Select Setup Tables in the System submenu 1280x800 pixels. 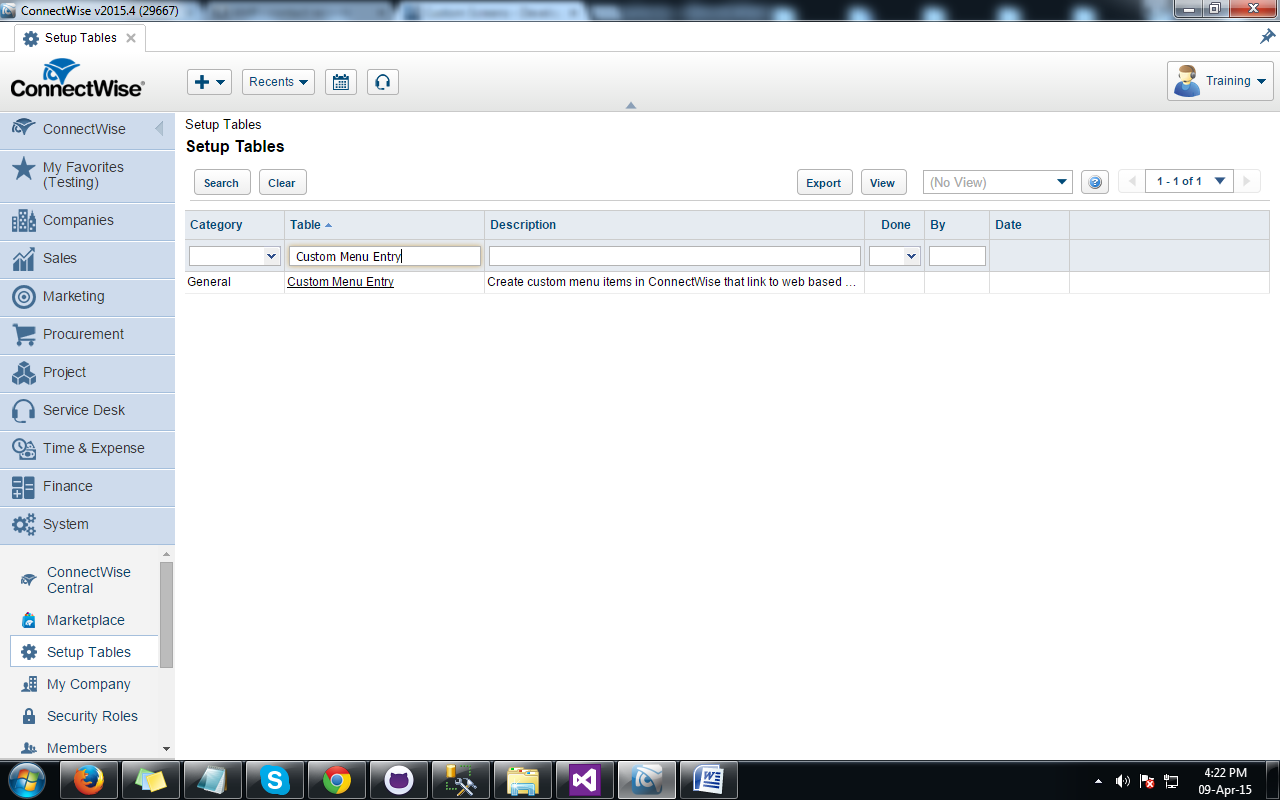coord(84,652)
